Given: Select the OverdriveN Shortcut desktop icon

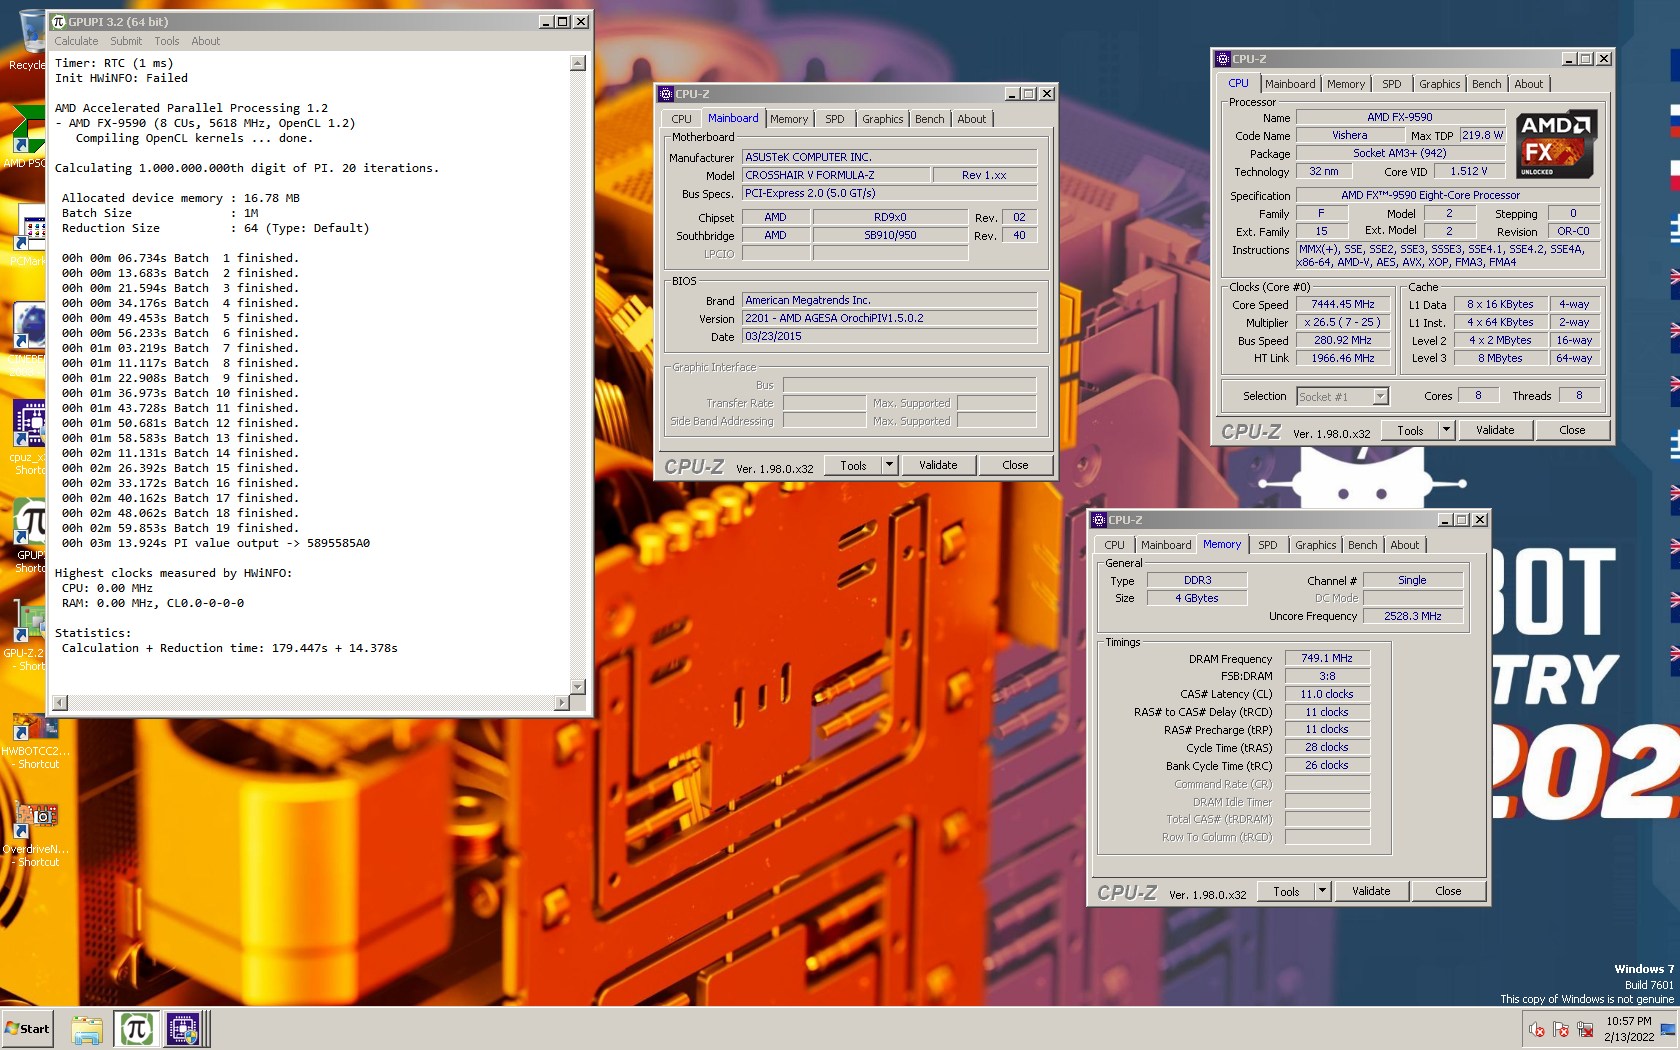Looking at the screenshot, I should coord(36,836).
